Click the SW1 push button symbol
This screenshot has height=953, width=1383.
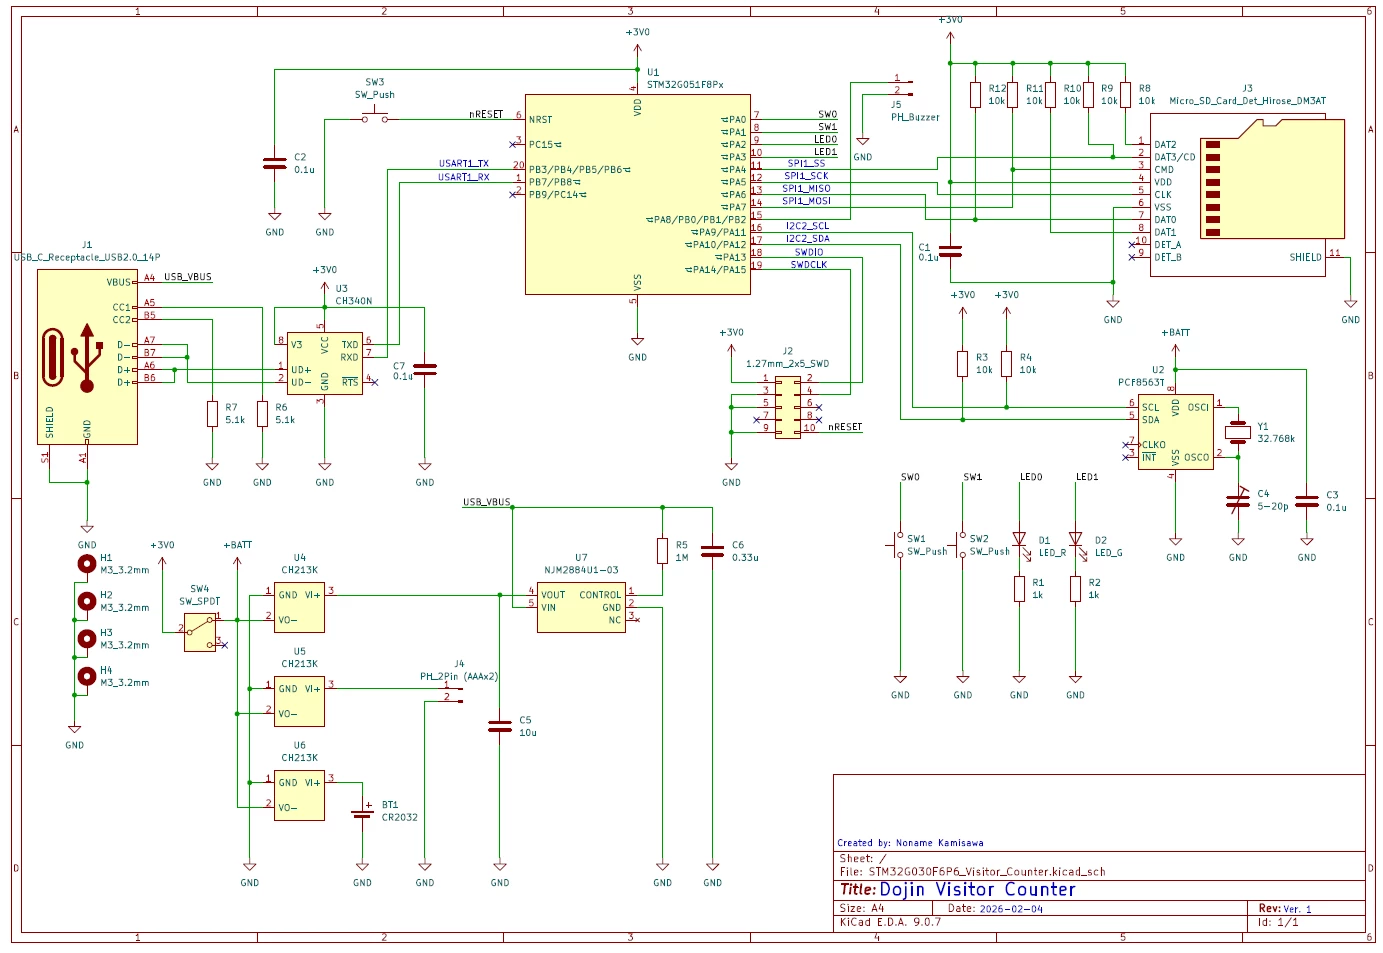[896, 545]
